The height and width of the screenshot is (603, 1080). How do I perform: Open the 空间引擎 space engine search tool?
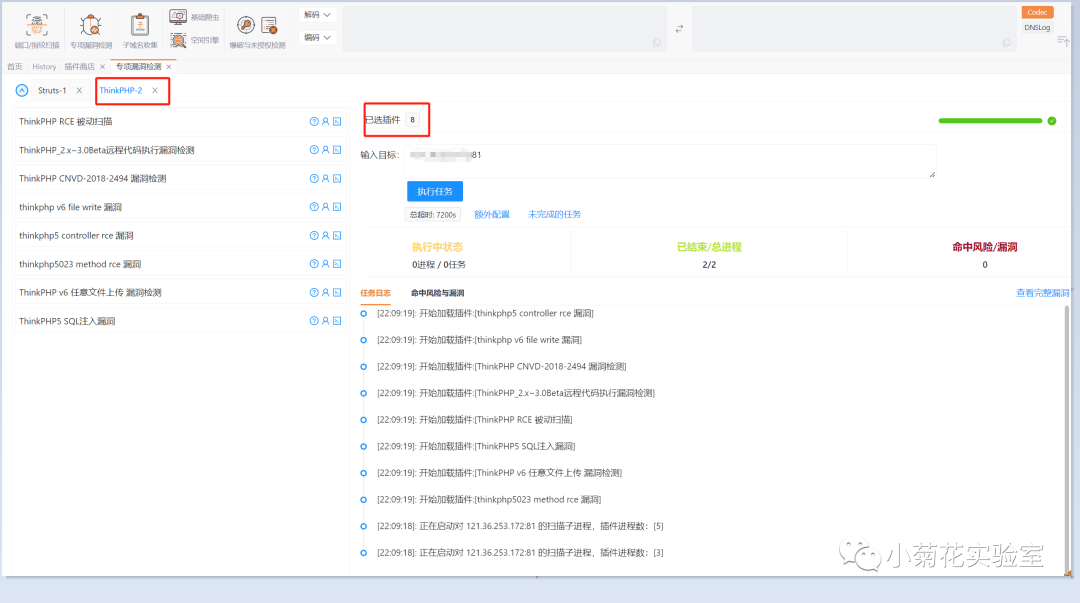[194, 40]
